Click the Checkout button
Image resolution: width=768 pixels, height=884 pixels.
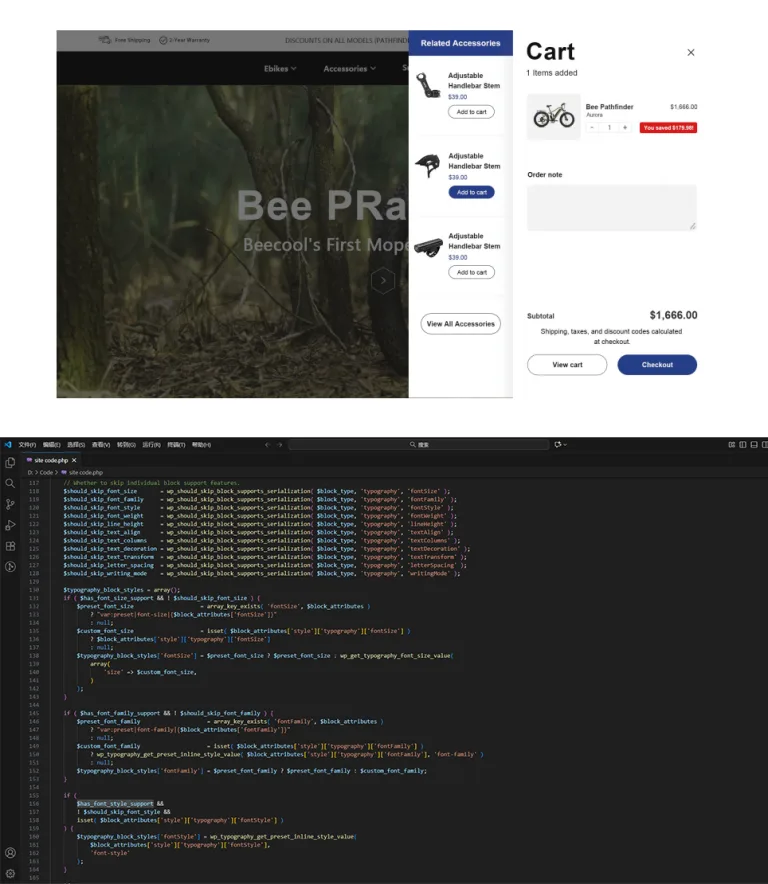pyautogui.click(x=657, y=365)
